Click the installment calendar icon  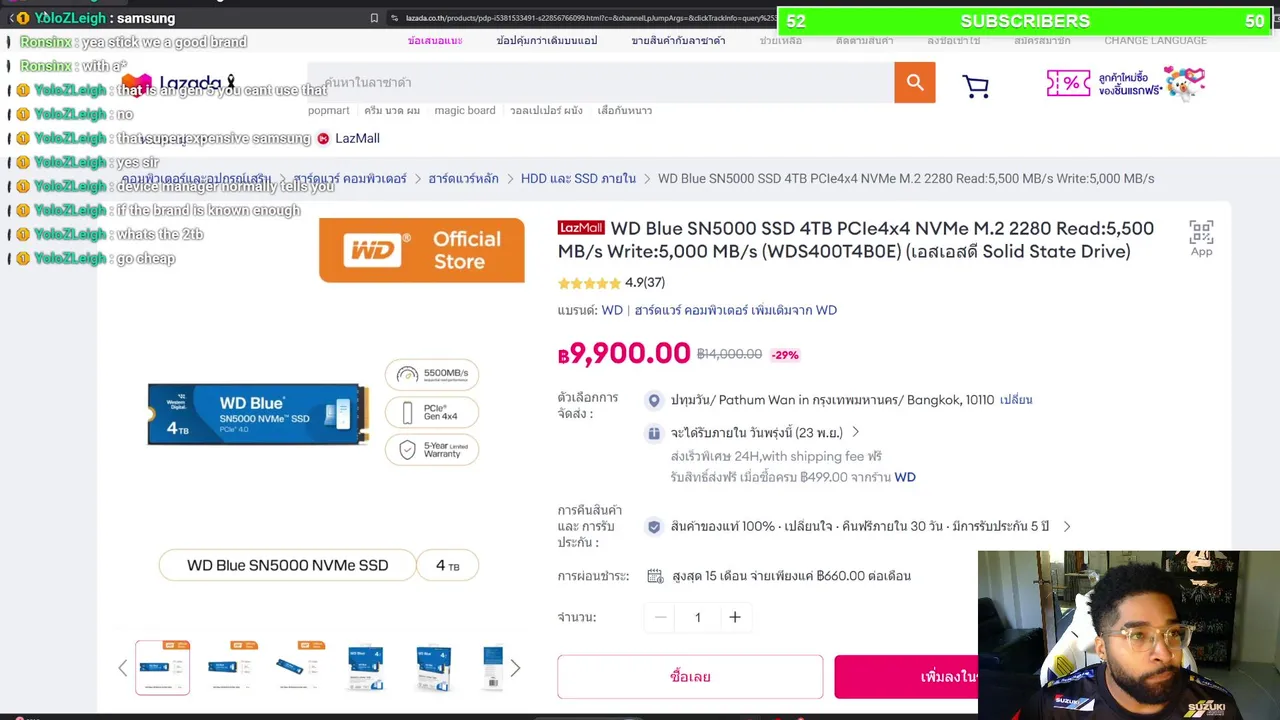coord(655,576)
